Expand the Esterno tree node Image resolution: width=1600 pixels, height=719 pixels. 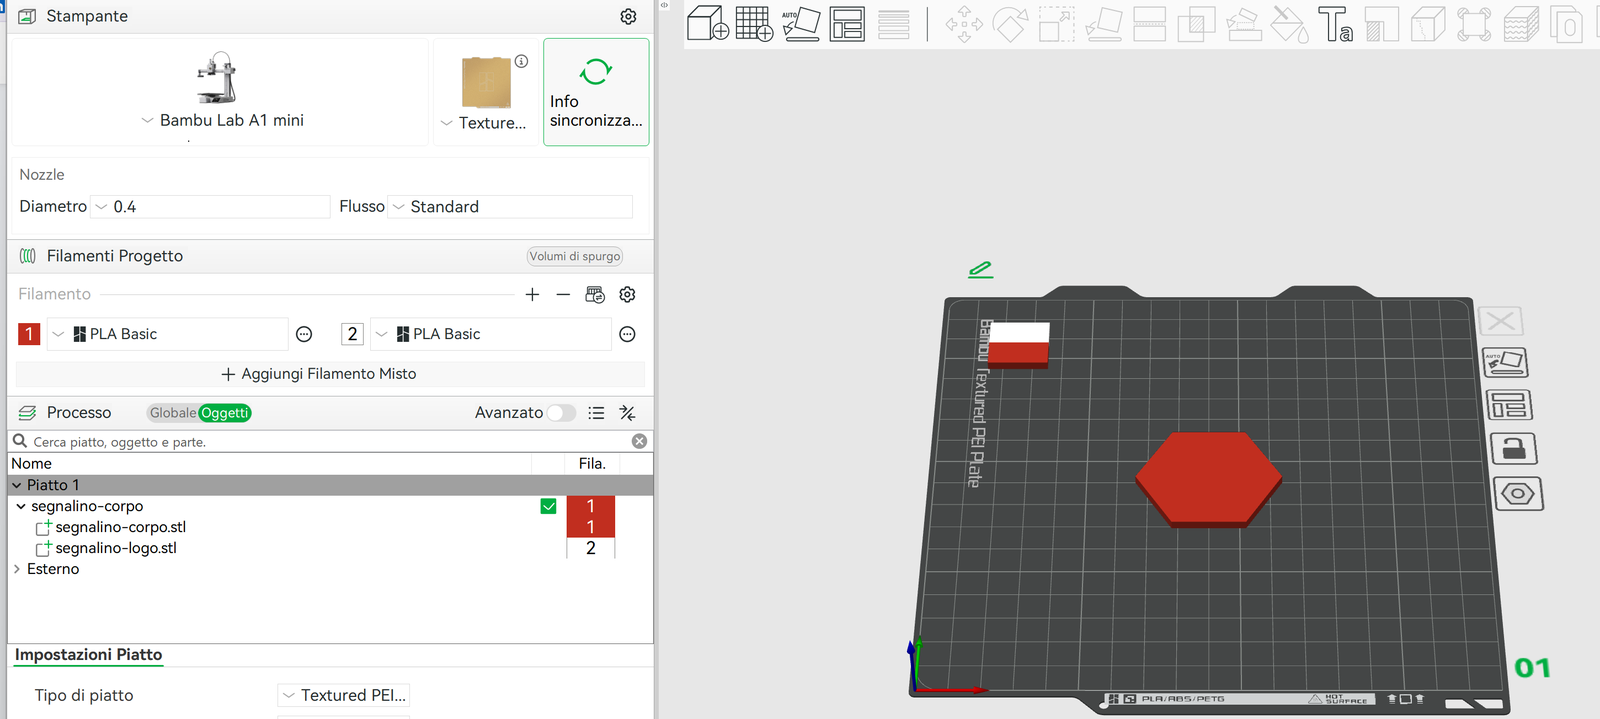pyautogui.click(x=16, y=569)
